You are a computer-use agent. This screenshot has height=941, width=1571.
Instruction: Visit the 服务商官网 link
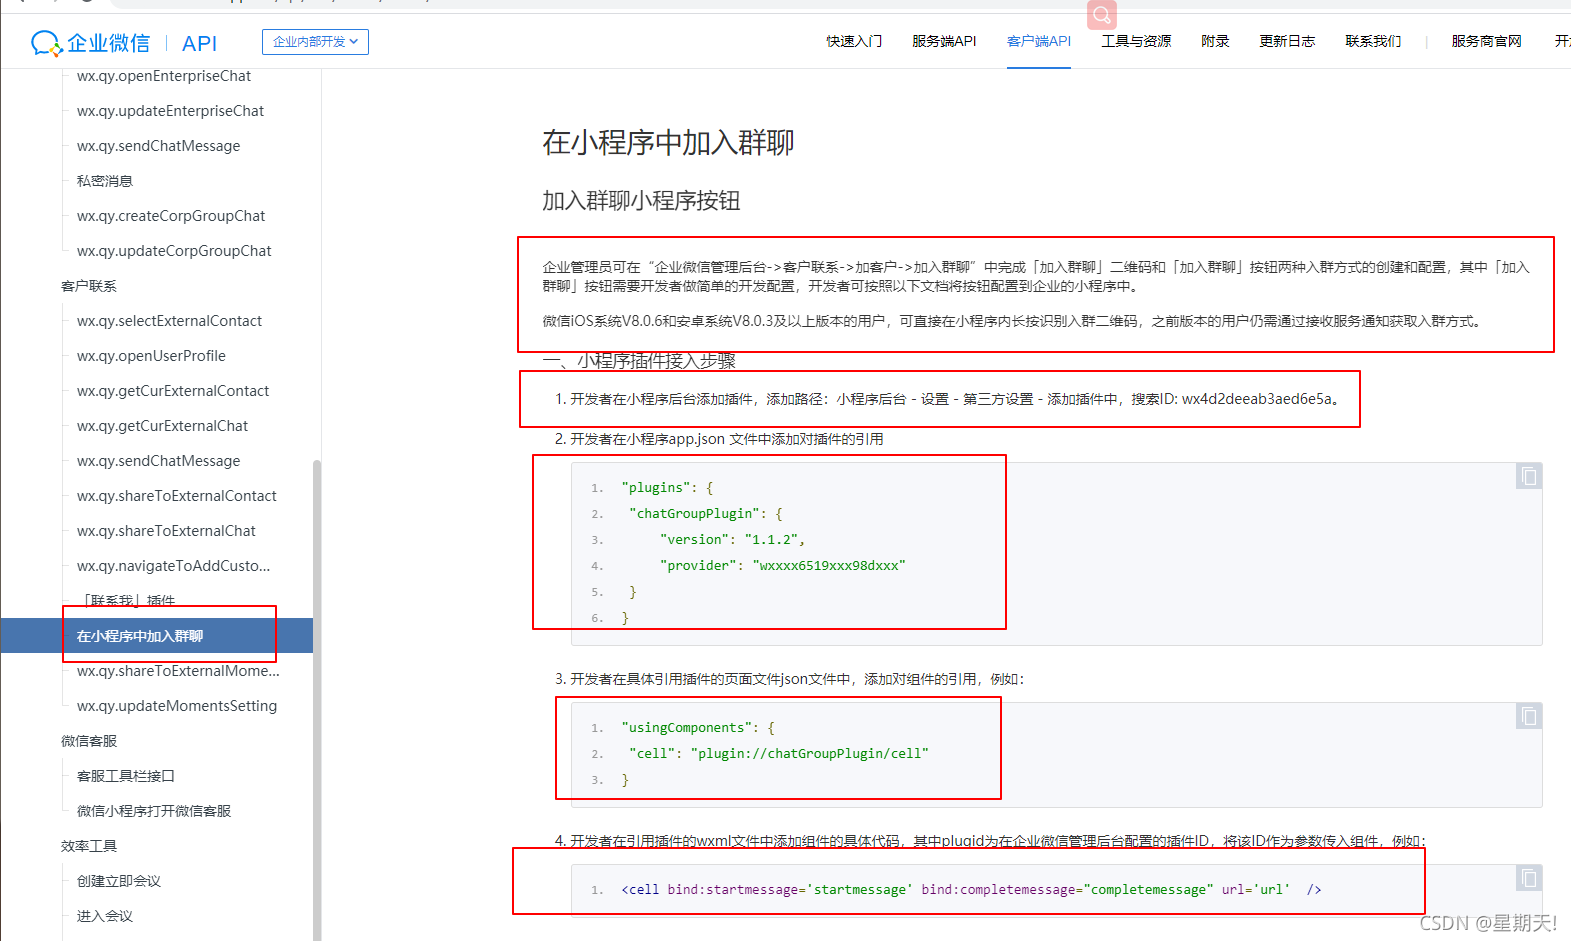coord(1486,41)
